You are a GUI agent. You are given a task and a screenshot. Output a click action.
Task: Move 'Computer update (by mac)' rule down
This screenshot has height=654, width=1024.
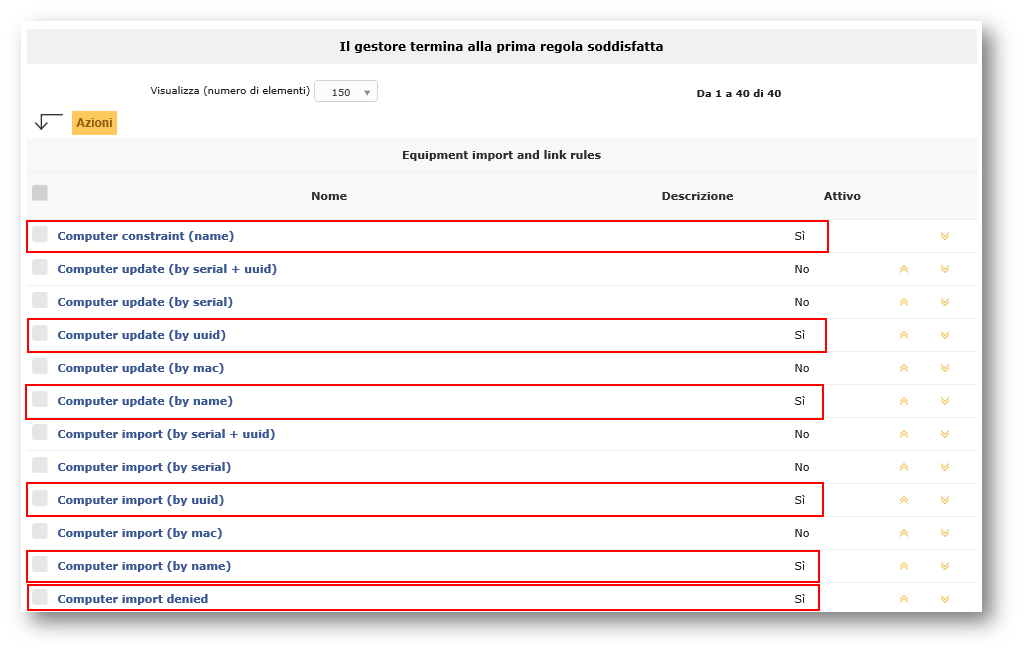click(x=944, y=368)
